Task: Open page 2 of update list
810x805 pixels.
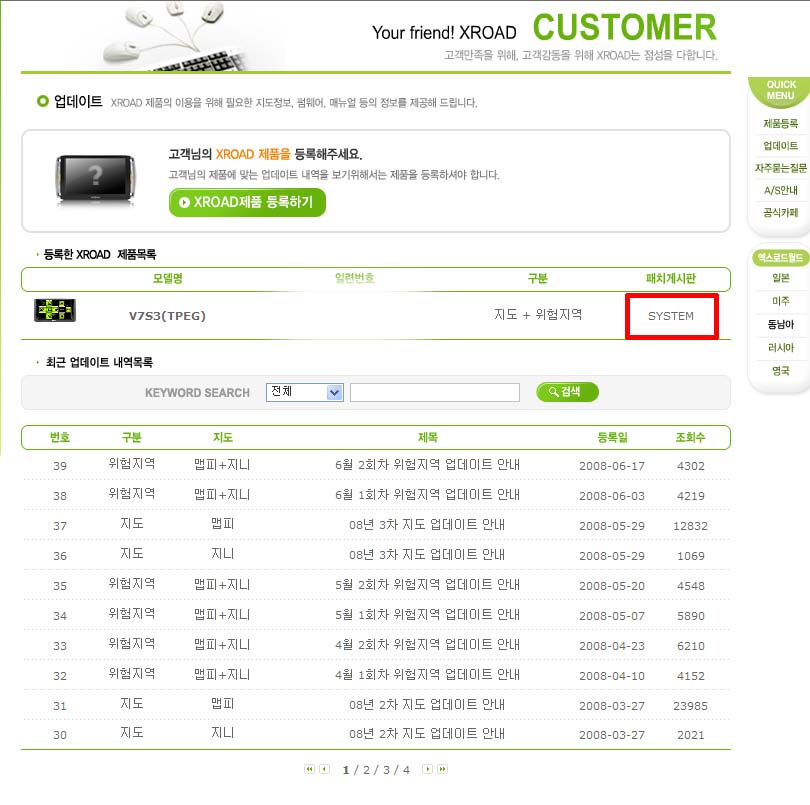Action: point(366,770)
